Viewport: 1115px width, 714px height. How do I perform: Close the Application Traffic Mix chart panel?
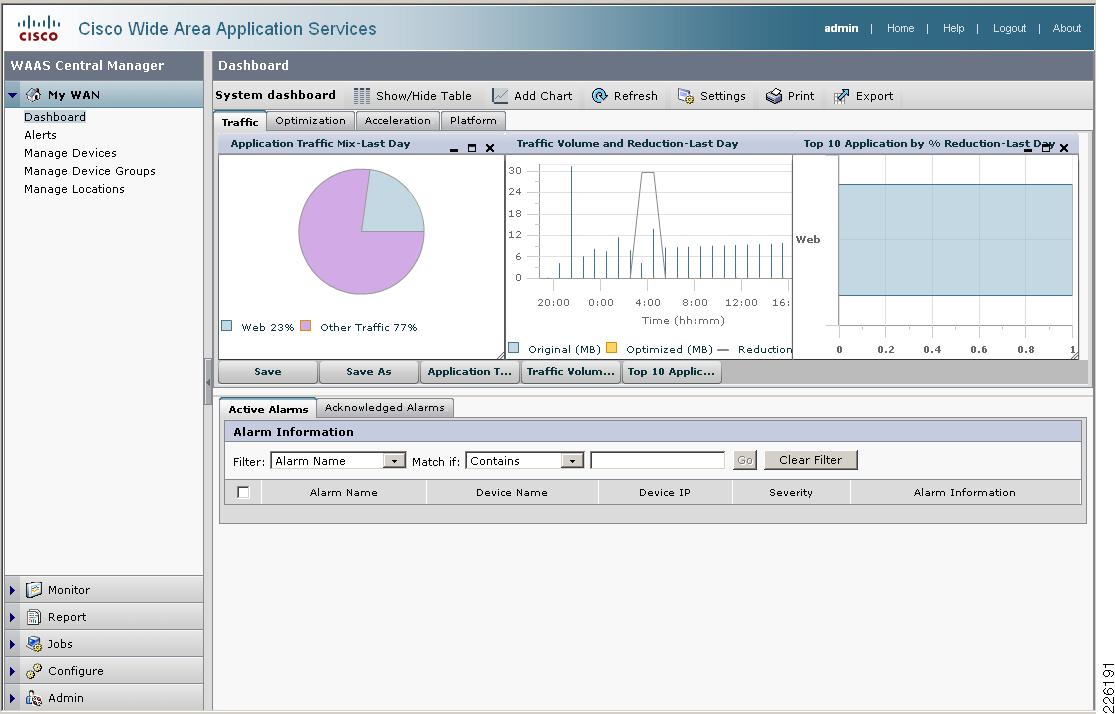[490, 148]
